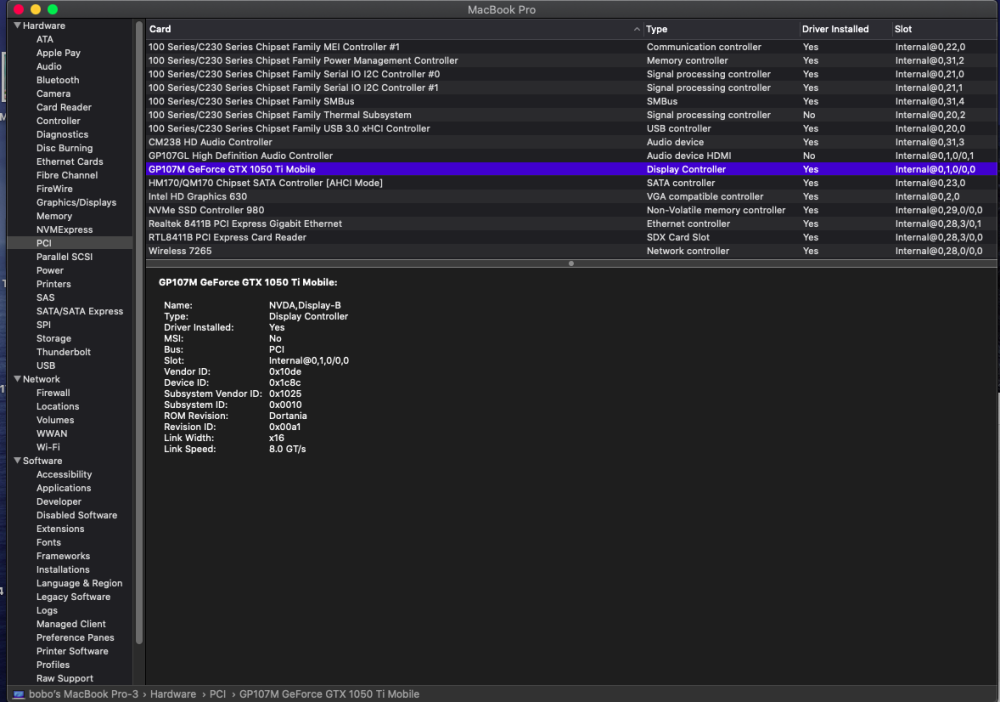Select Memory in the sidebar
Viewport: 1000px width, 702px height.
(54, 216)
